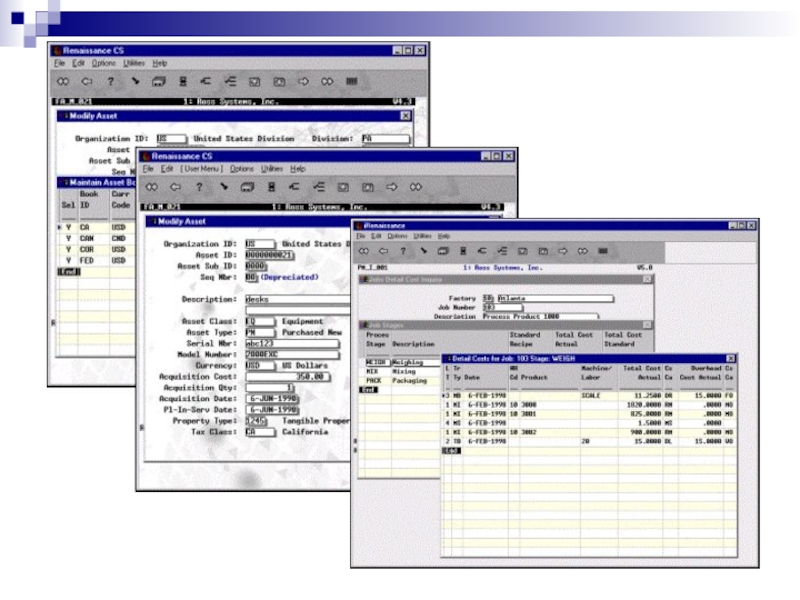Open File menu in back Renaissance CS window

pyautogui.click(x=60, y=63)
